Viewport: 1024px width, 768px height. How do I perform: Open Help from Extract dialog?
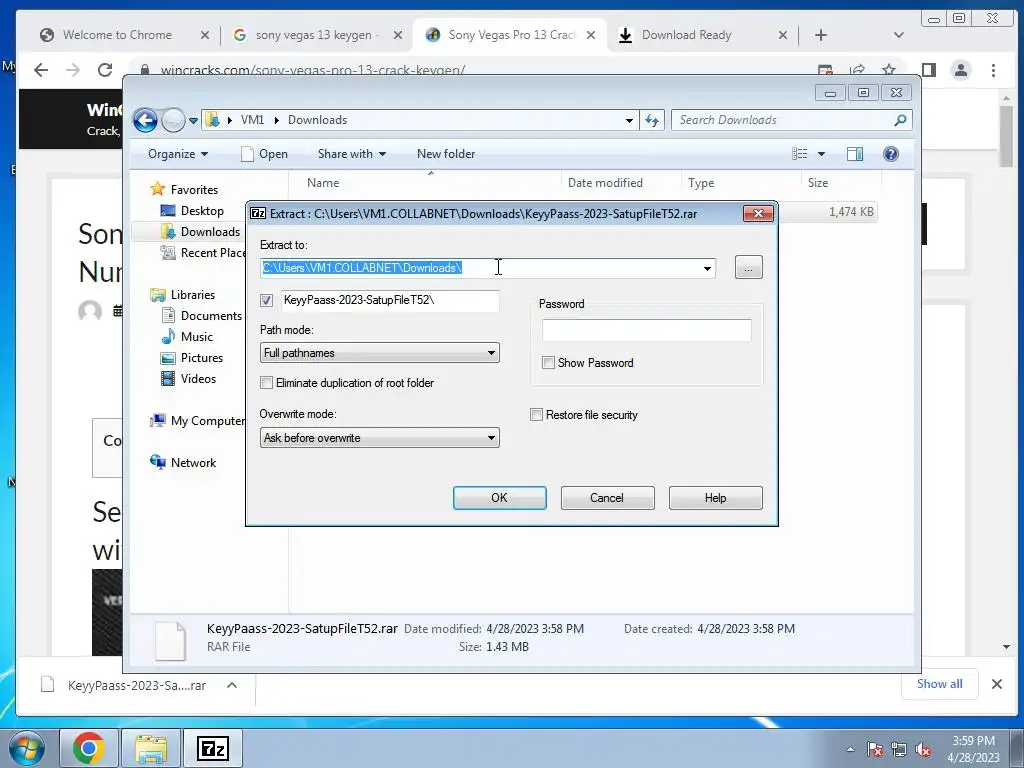(x=715, y=498)
